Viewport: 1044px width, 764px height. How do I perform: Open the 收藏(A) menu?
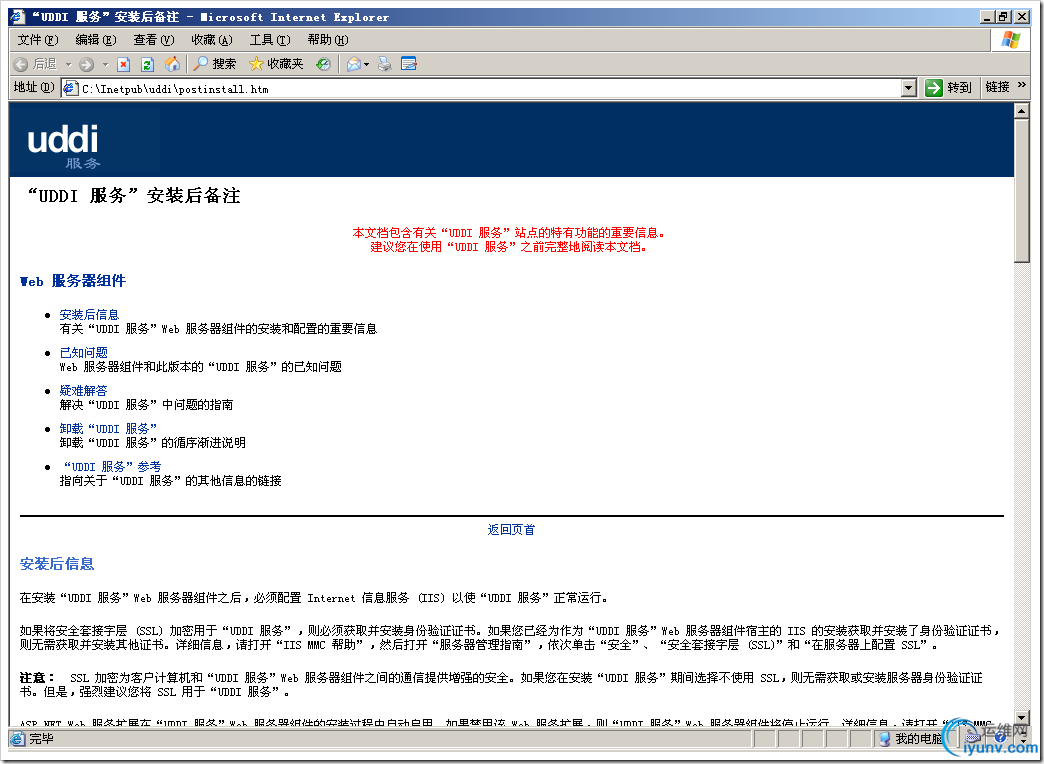[212, 40]
